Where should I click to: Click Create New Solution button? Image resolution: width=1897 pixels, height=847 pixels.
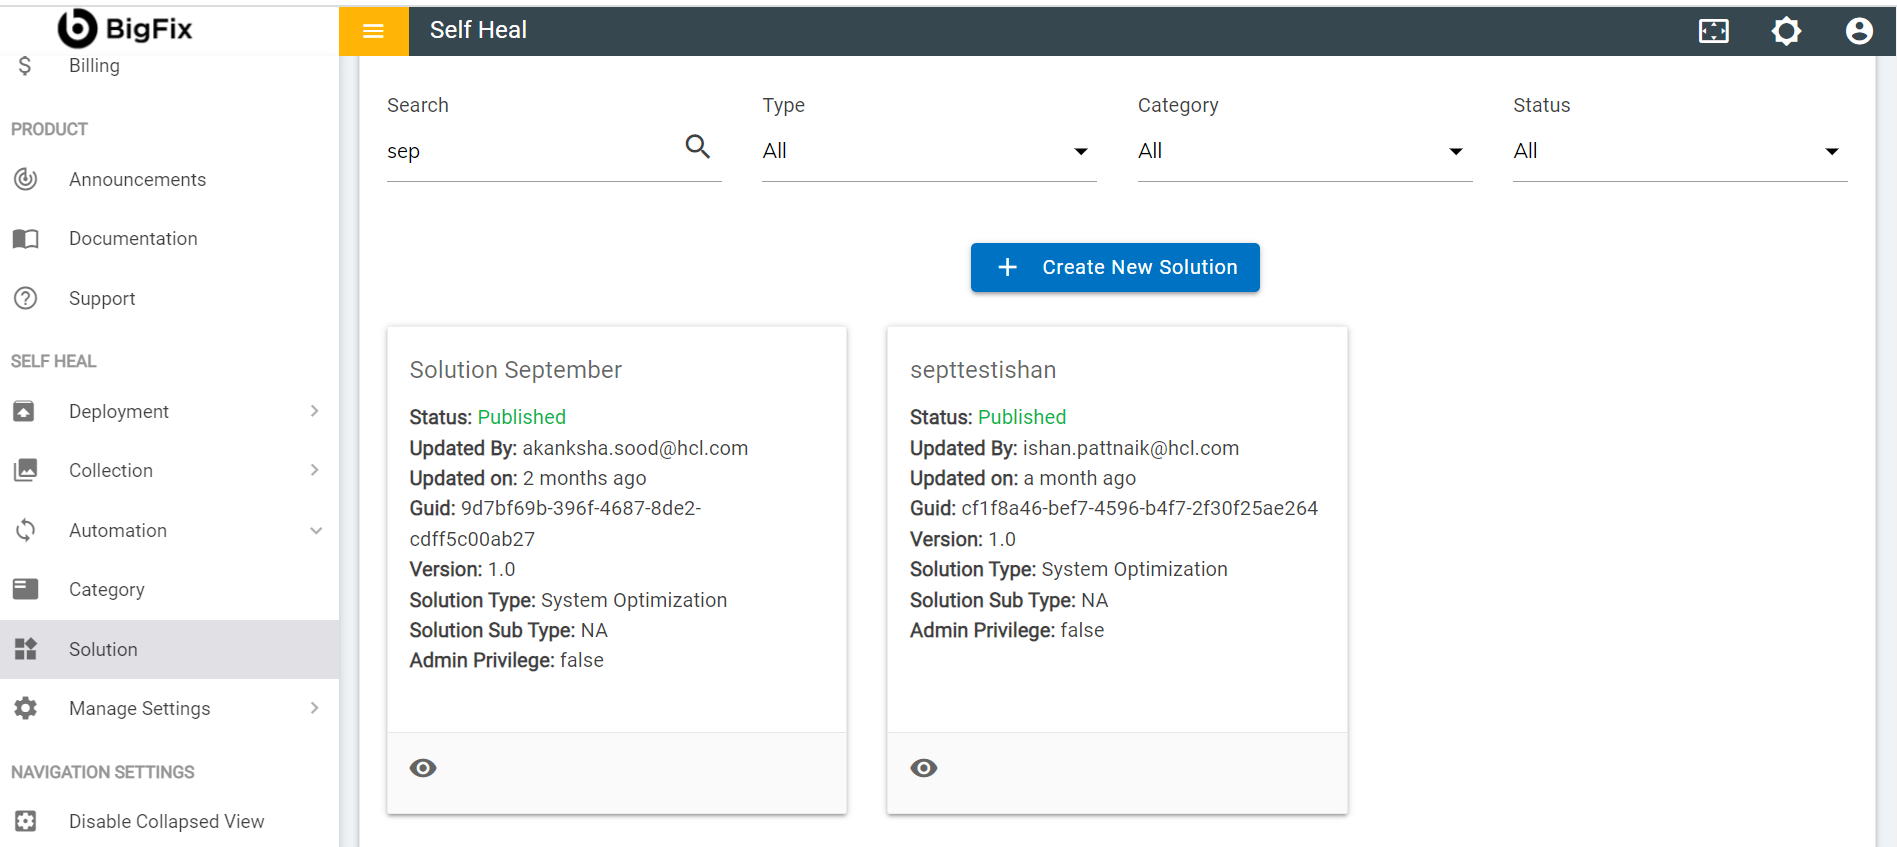tap(1114, 267)
